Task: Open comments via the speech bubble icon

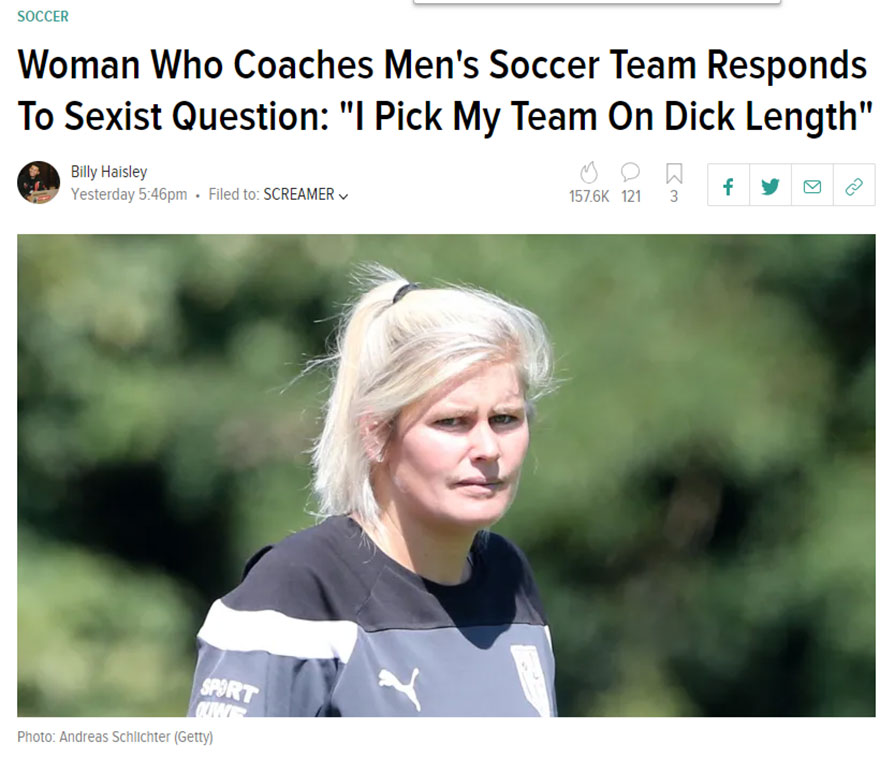Action: pyautogui.click(x=630, y=174)
